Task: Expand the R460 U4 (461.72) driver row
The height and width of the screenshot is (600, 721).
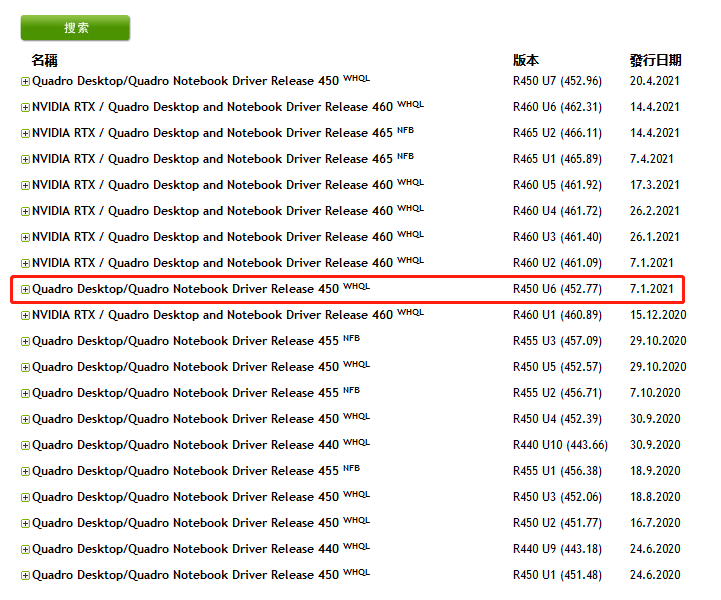Action: point(25,211)
